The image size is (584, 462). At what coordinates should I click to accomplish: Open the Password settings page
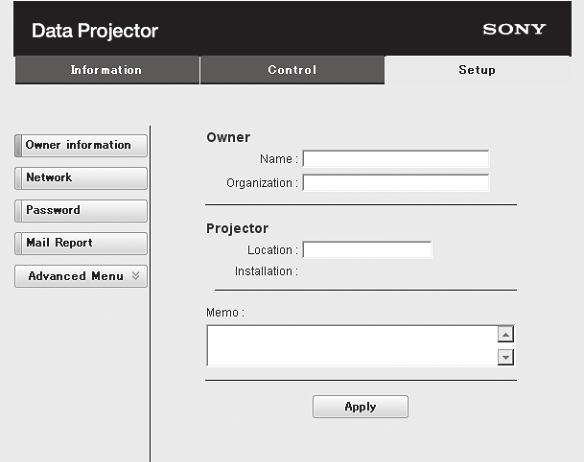[81, 211]
